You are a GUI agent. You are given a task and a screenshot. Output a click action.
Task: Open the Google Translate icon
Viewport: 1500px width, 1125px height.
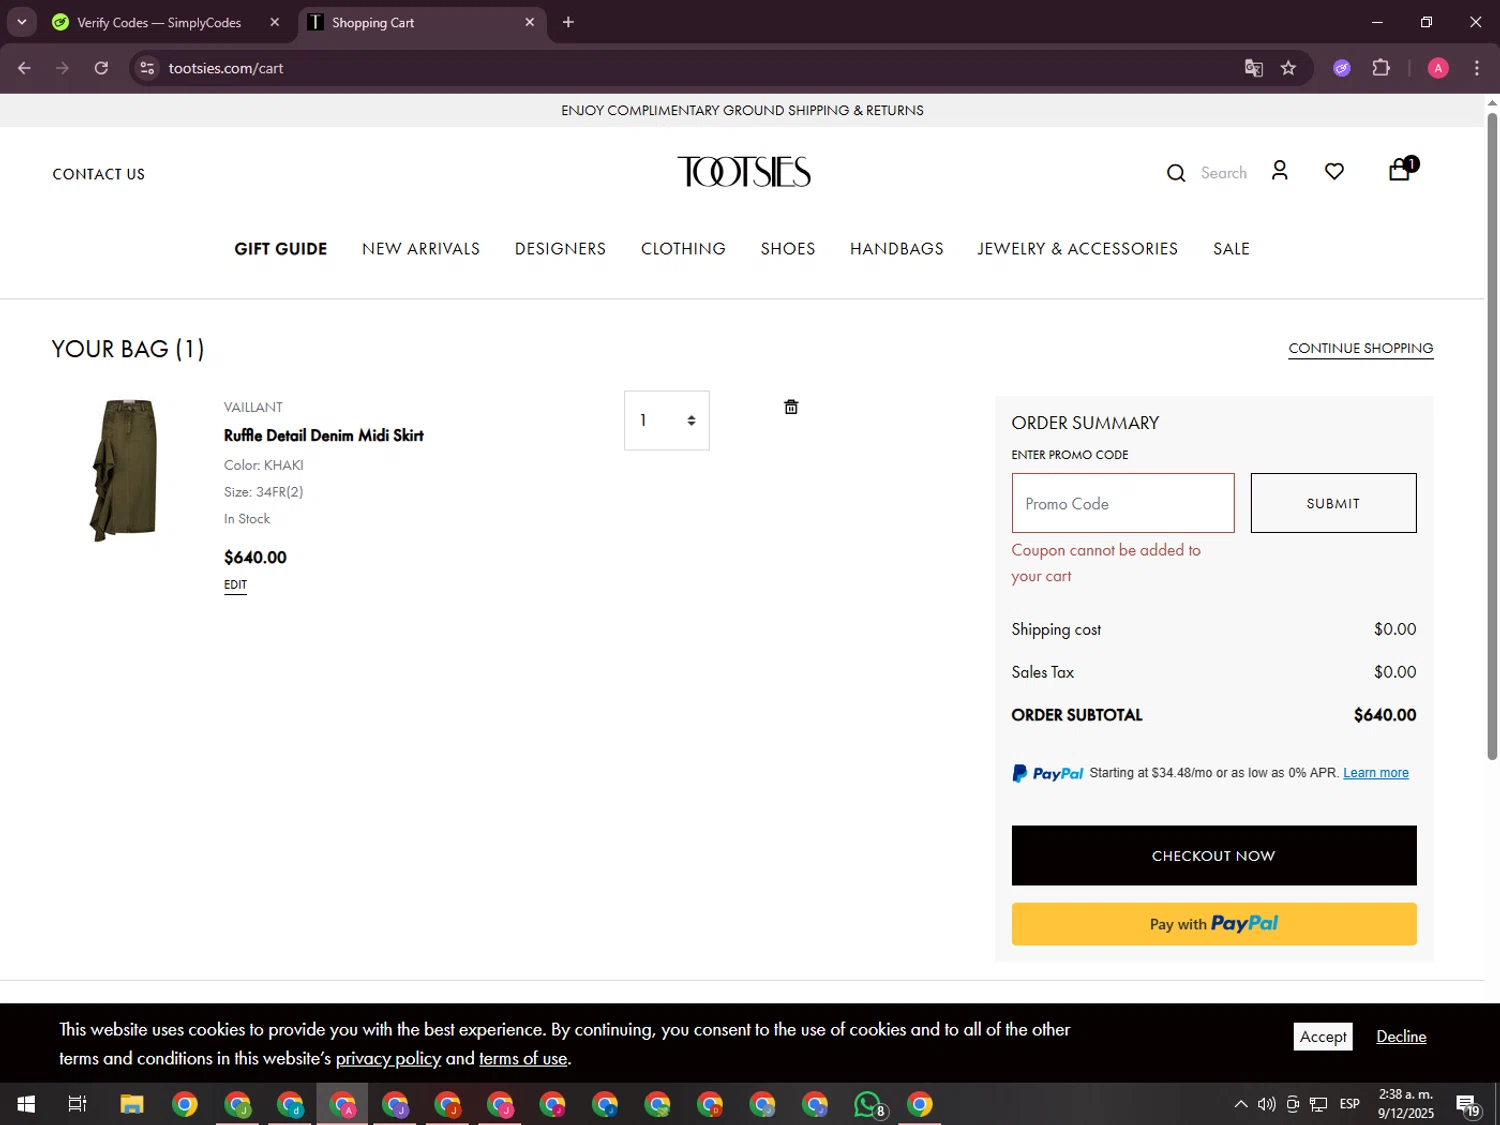(x=1253, y=68)
